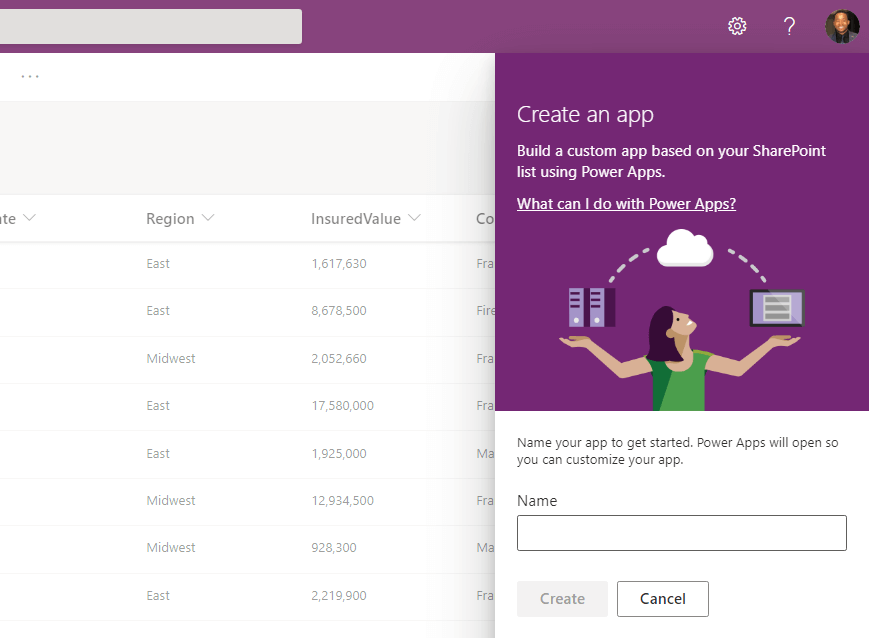The width and height of the screenshot is (869, 638).
Task: Click the Cancel button
Action: (x=663, y=599)
